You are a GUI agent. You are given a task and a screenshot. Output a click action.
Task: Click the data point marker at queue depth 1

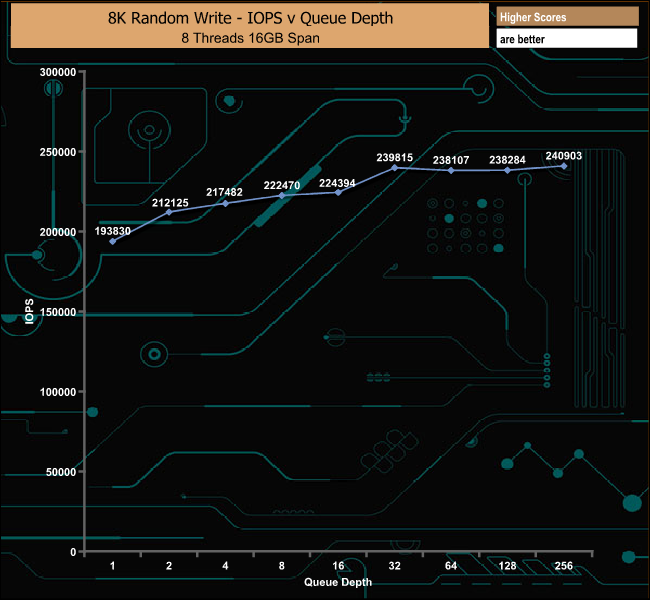point(113,241)
